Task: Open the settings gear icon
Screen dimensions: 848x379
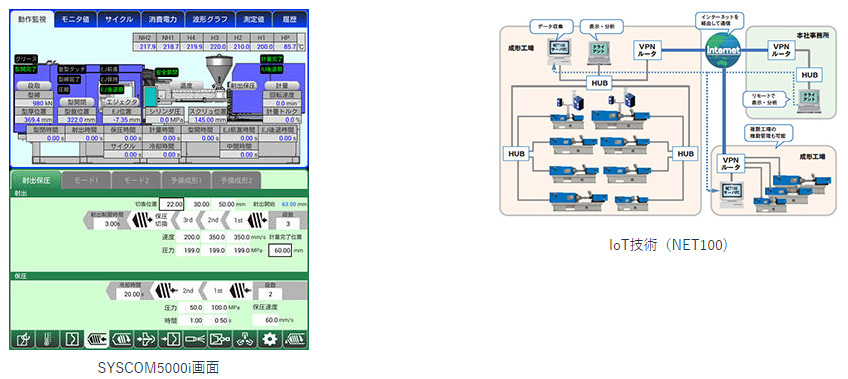Action: (269, 339)
